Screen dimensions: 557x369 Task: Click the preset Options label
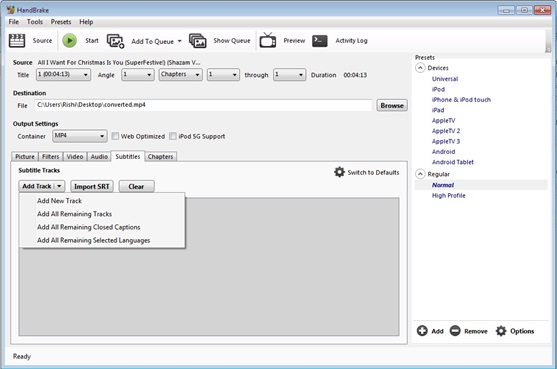[x=522, y=331]
